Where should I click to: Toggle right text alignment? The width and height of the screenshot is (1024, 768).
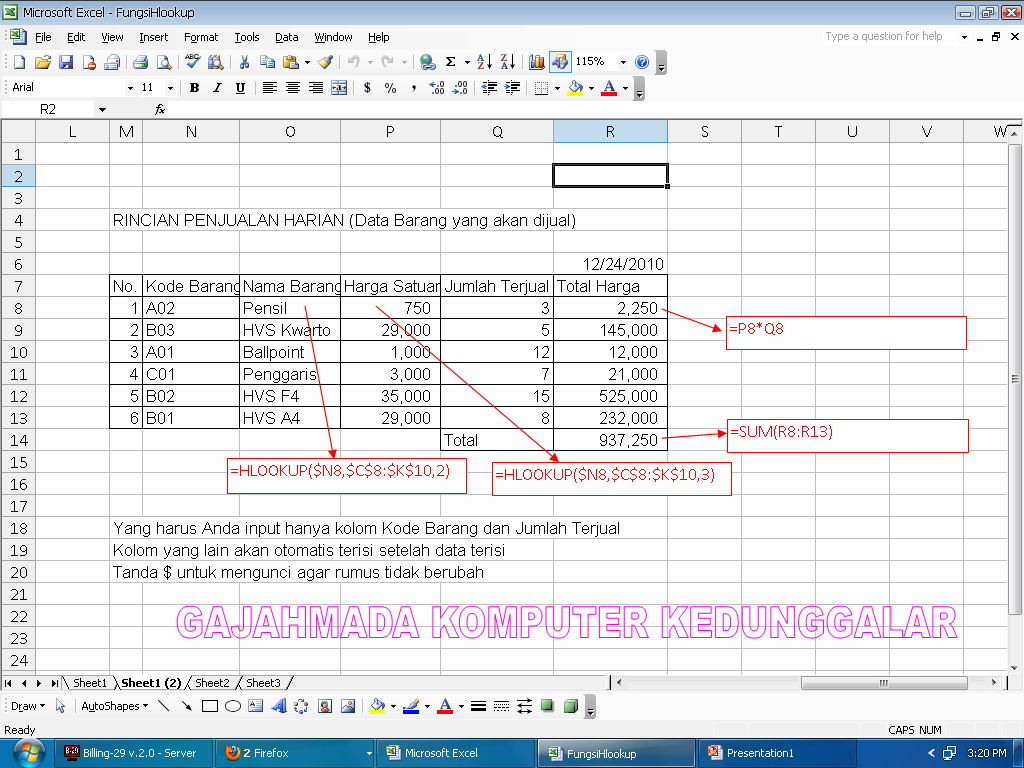pyautogui.click(x=316, y=88)
